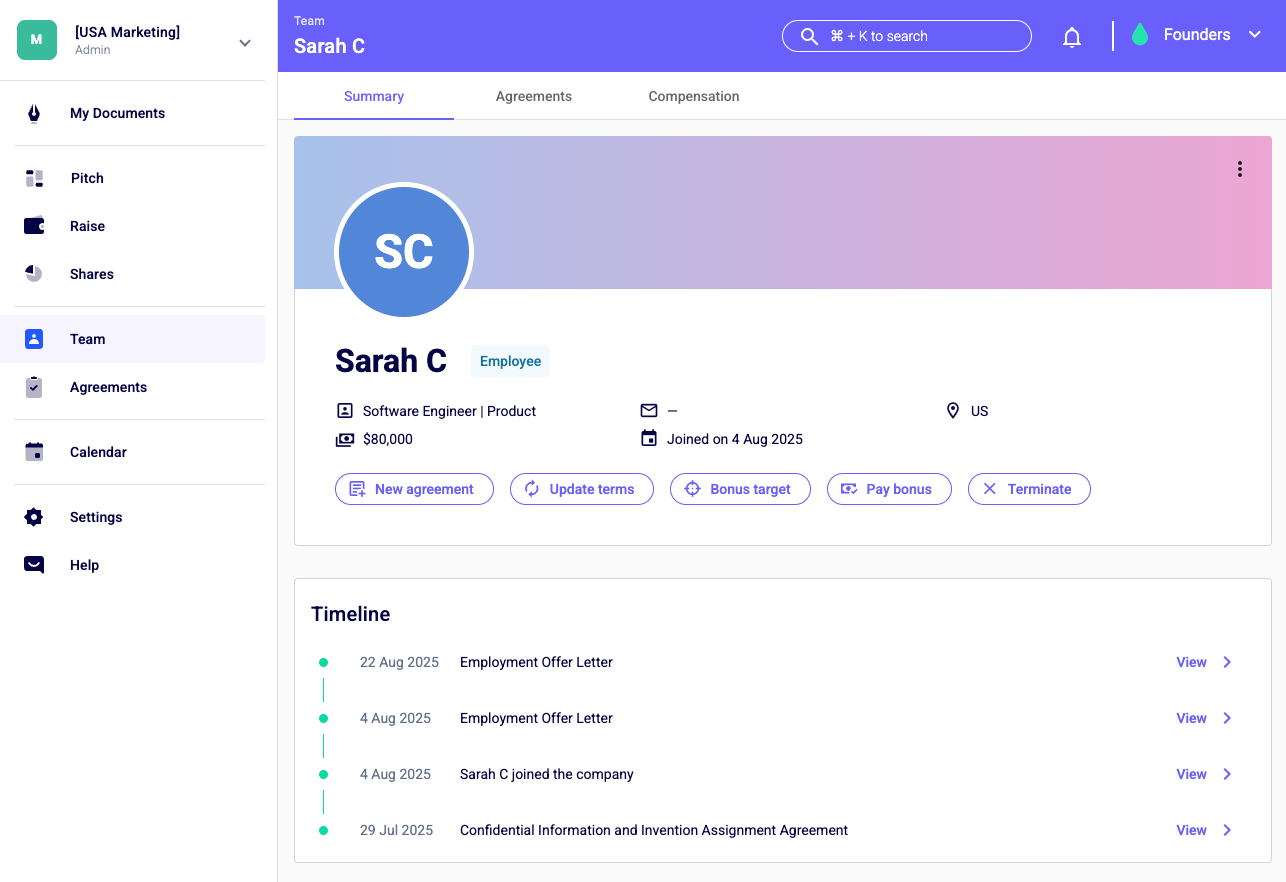
Task: Open Help chat icon
Action: [x=34, y=565]
